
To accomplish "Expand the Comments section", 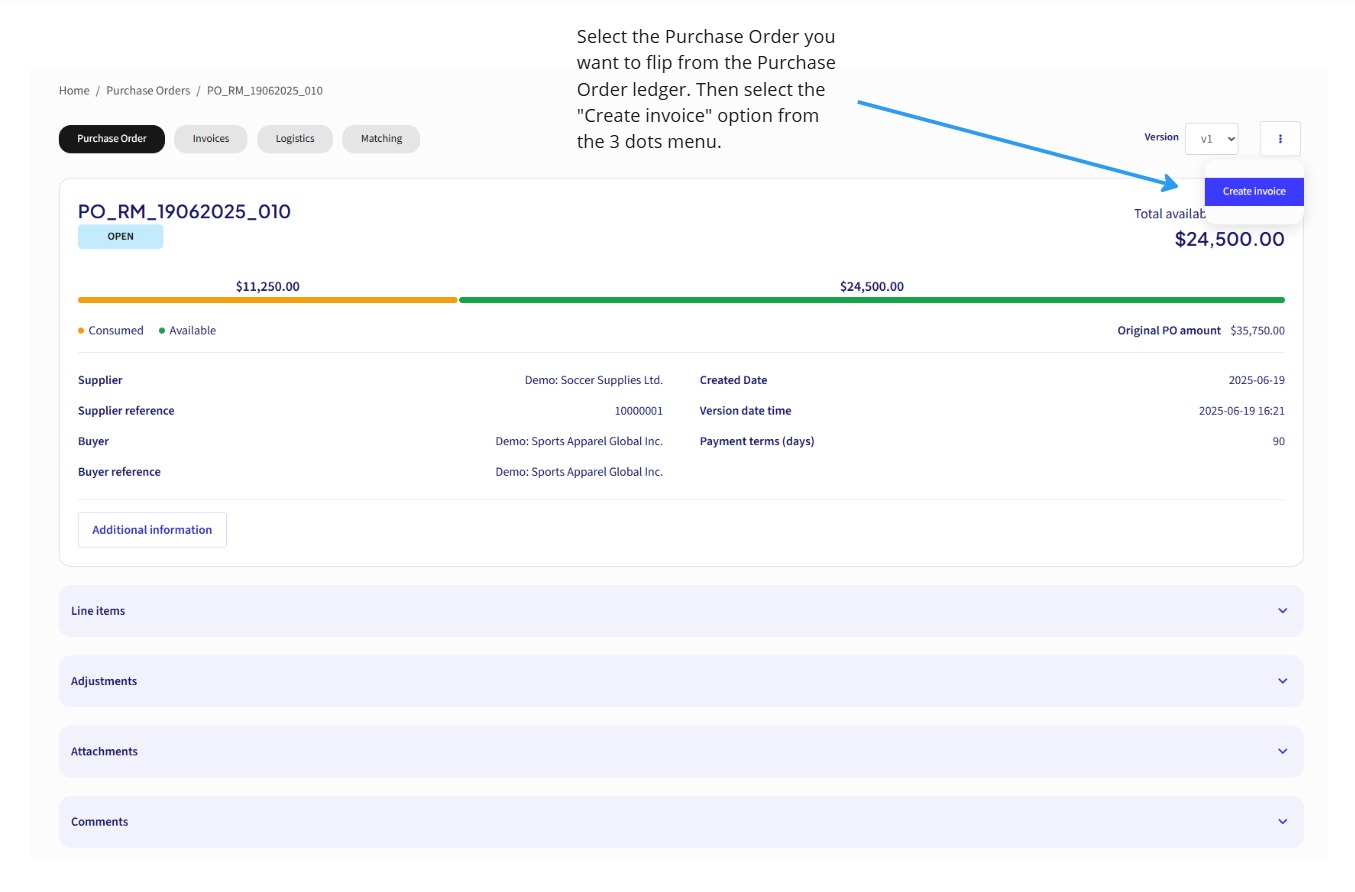I will tap(1281, 821).
